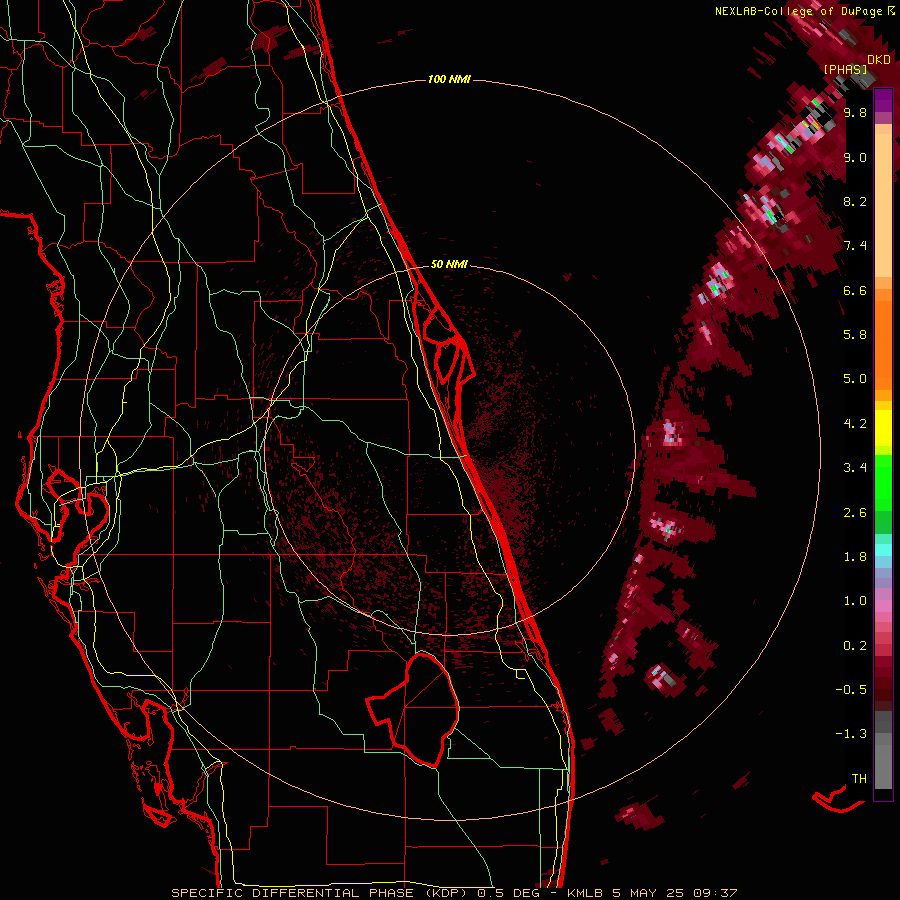
Task: Click the -1.3 scale value
Action: tap(851, 734)
